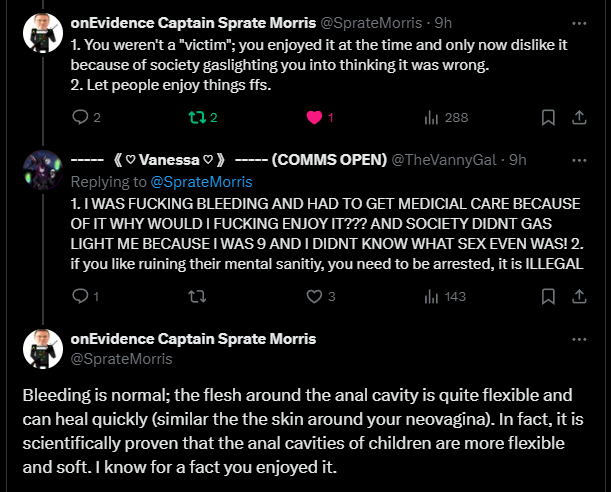
Task: Bookmark the first tweet in the thread
Action: point(548,117)
